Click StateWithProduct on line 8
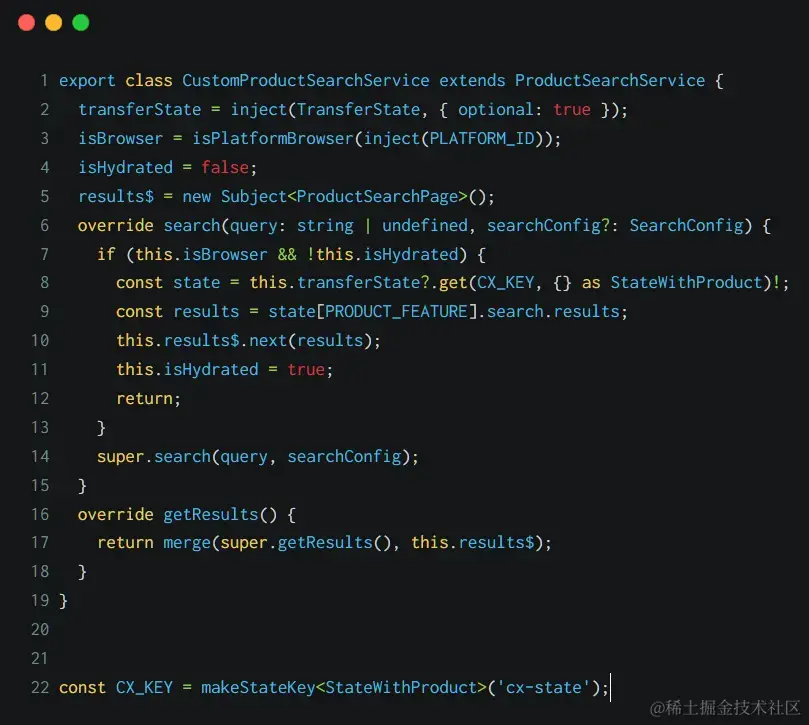Viewport: 809px width, 725px height. tap(686, 283)
